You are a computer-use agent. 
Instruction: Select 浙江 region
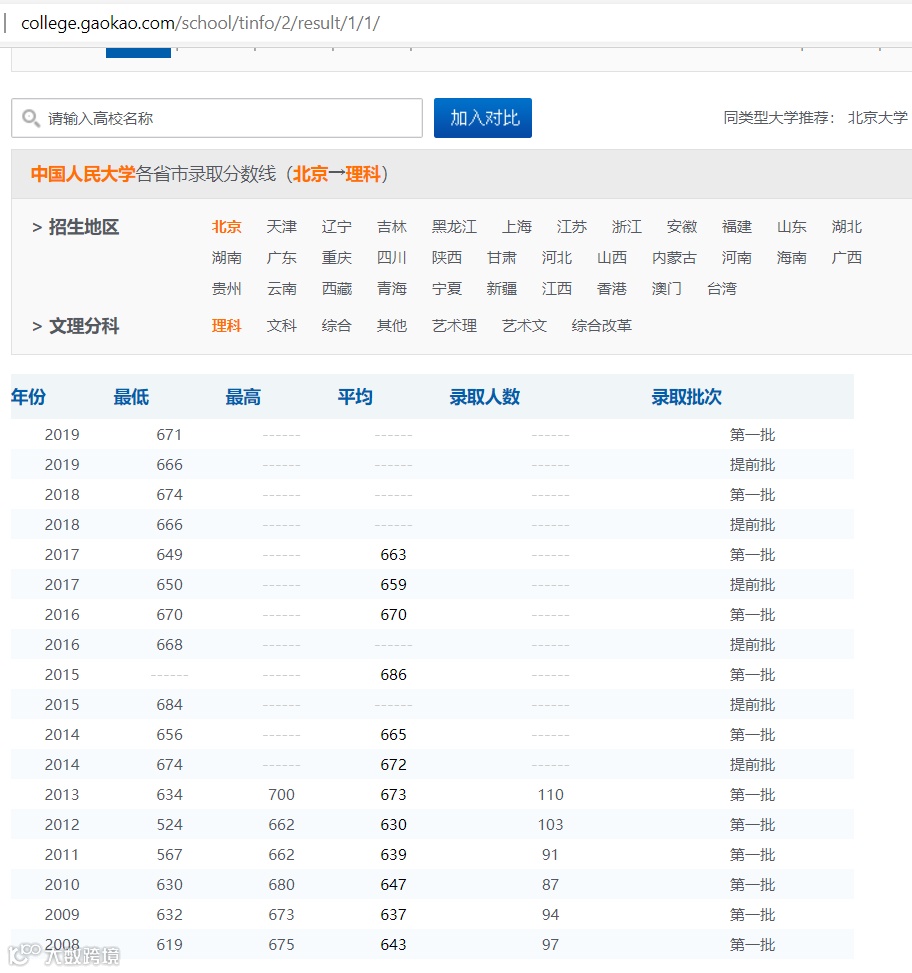click(x=627, y=226)
